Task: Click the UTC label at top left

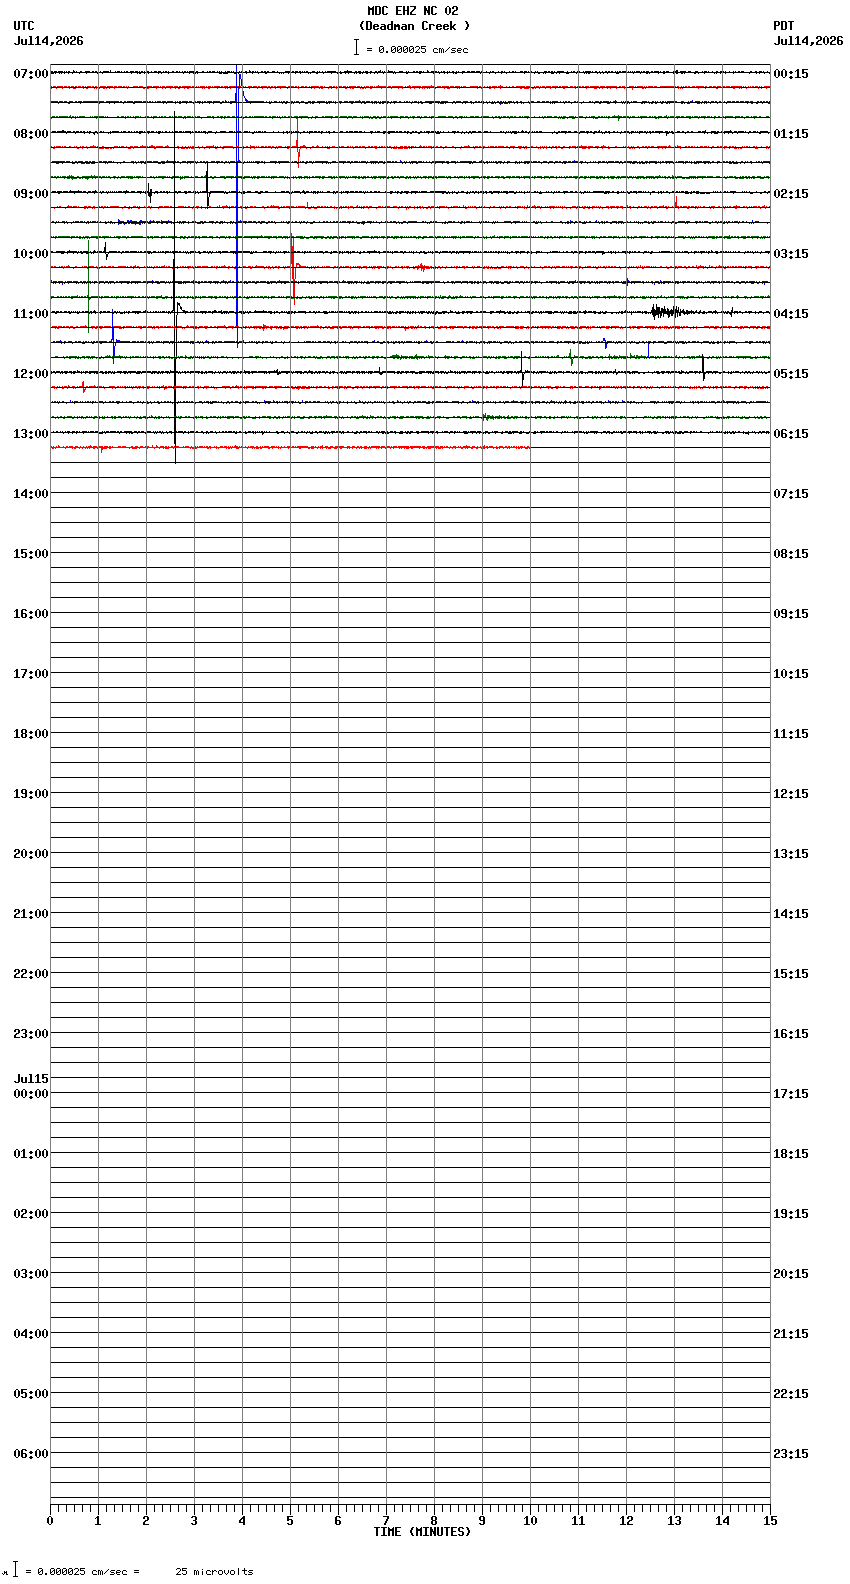Action: pos(24,26)
